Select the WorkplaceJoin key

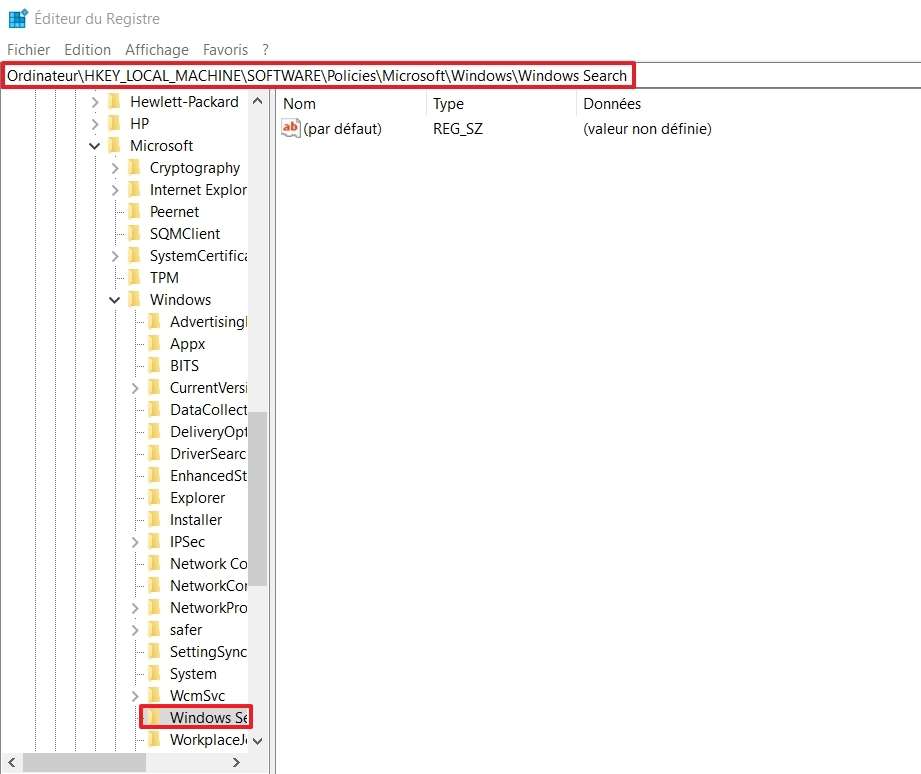tap(209, 740)
